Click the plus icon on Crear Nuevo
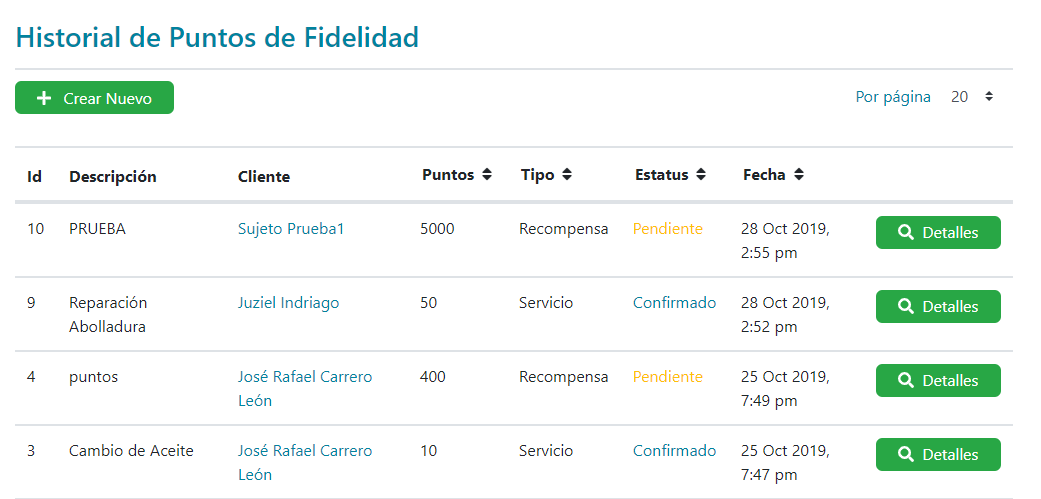 pyautogui.click(x=44, y=98)
